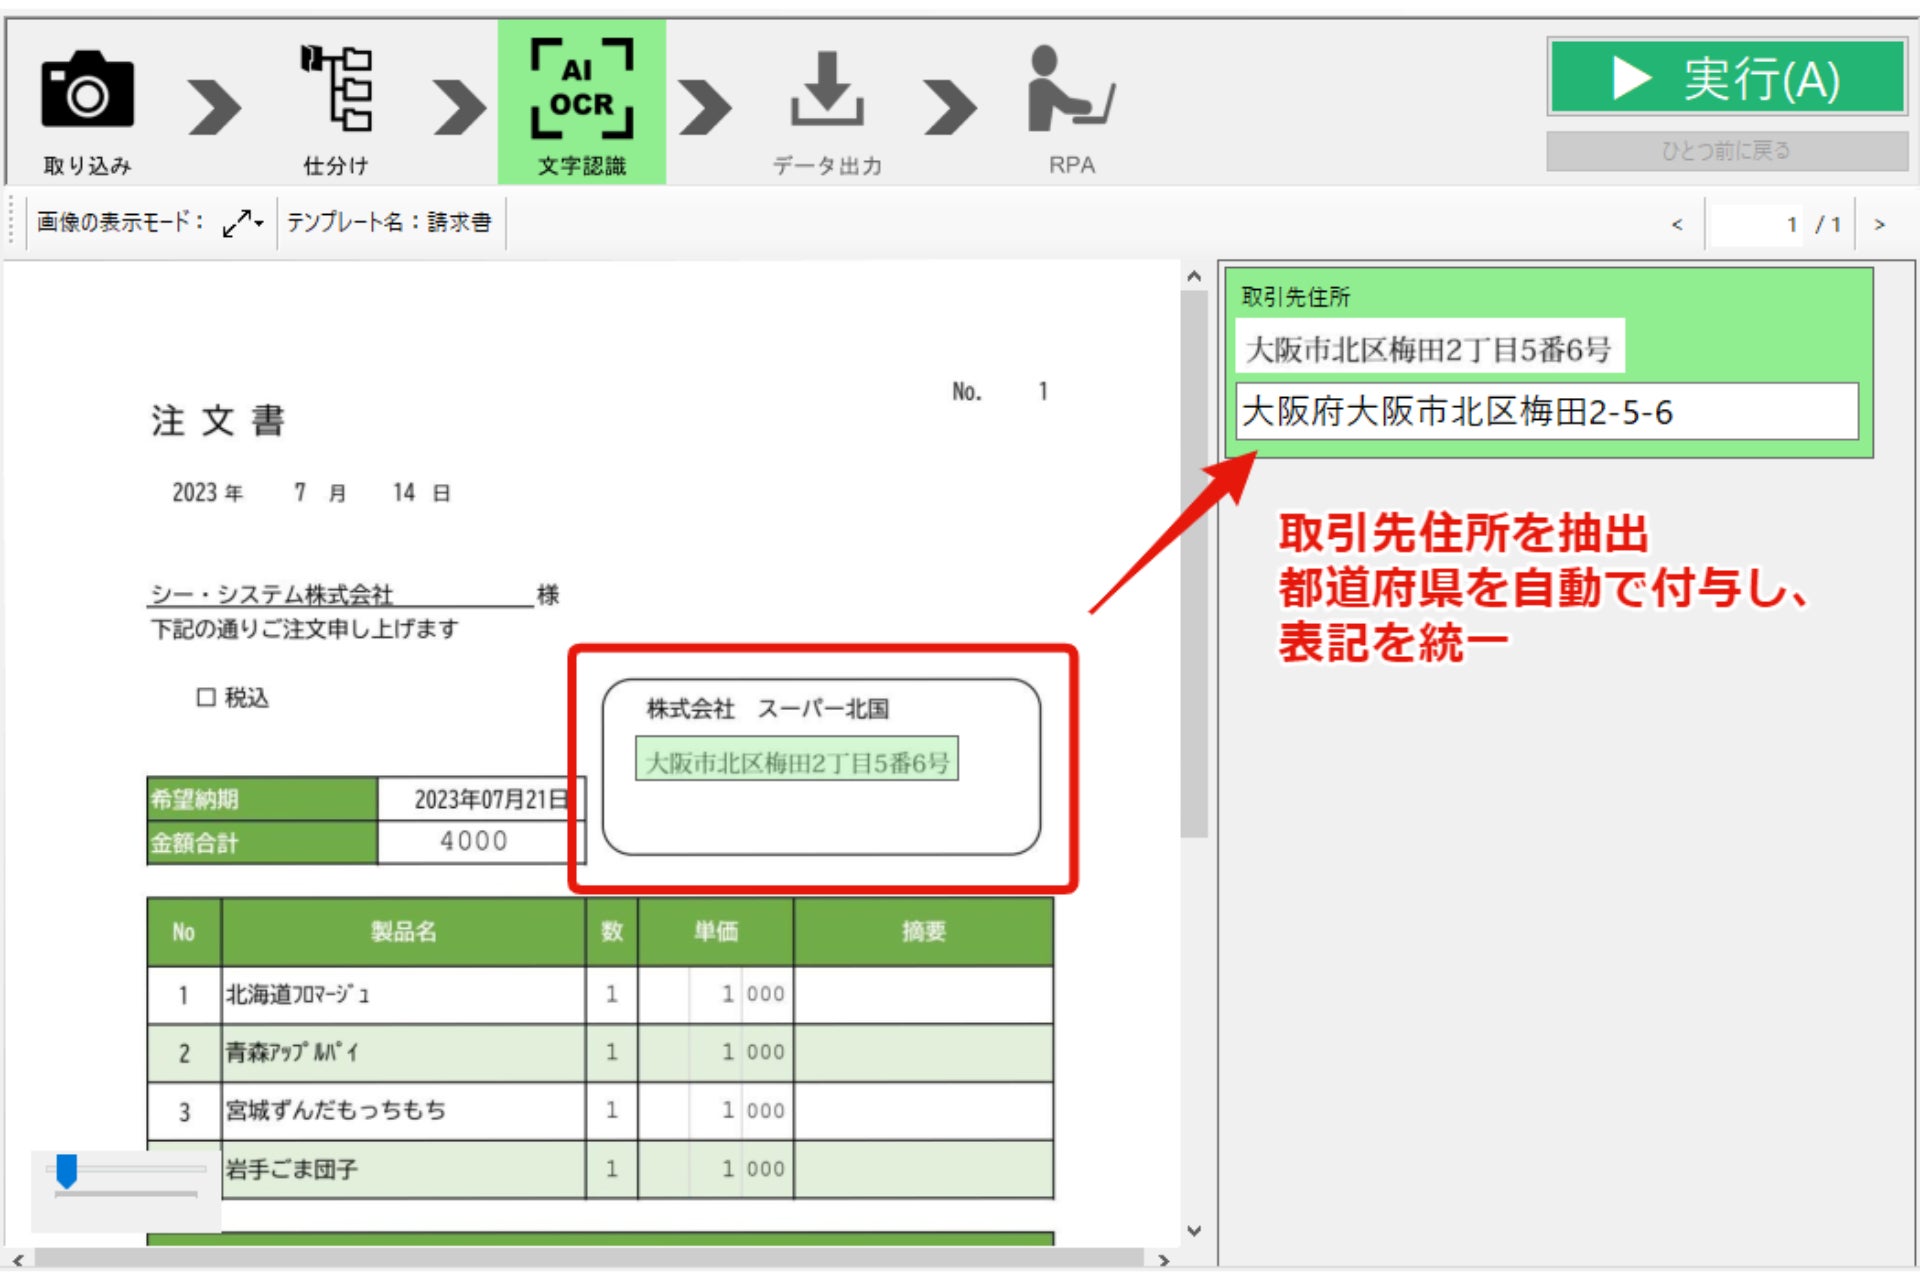The height and width of the screenshot is (1280, 1920).
Task: Go to next page arrow
Action: (1879, 225)
